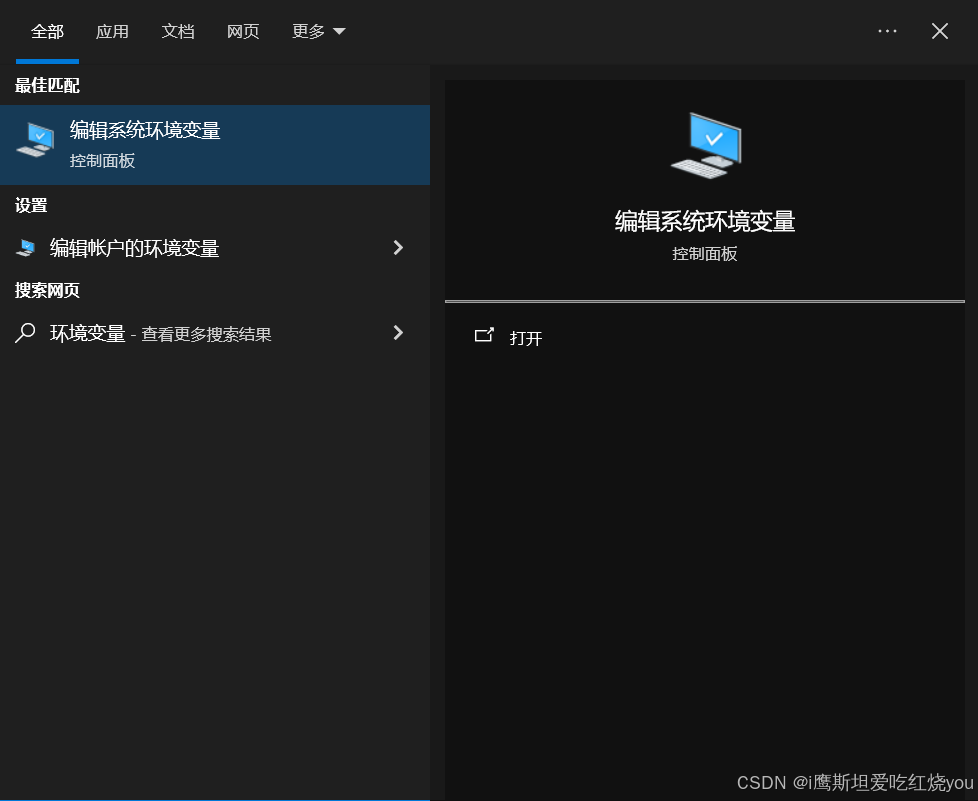Close the search panel with the X
The width and height of the screenshot is (978, 801).
click(x=940, y=31)
